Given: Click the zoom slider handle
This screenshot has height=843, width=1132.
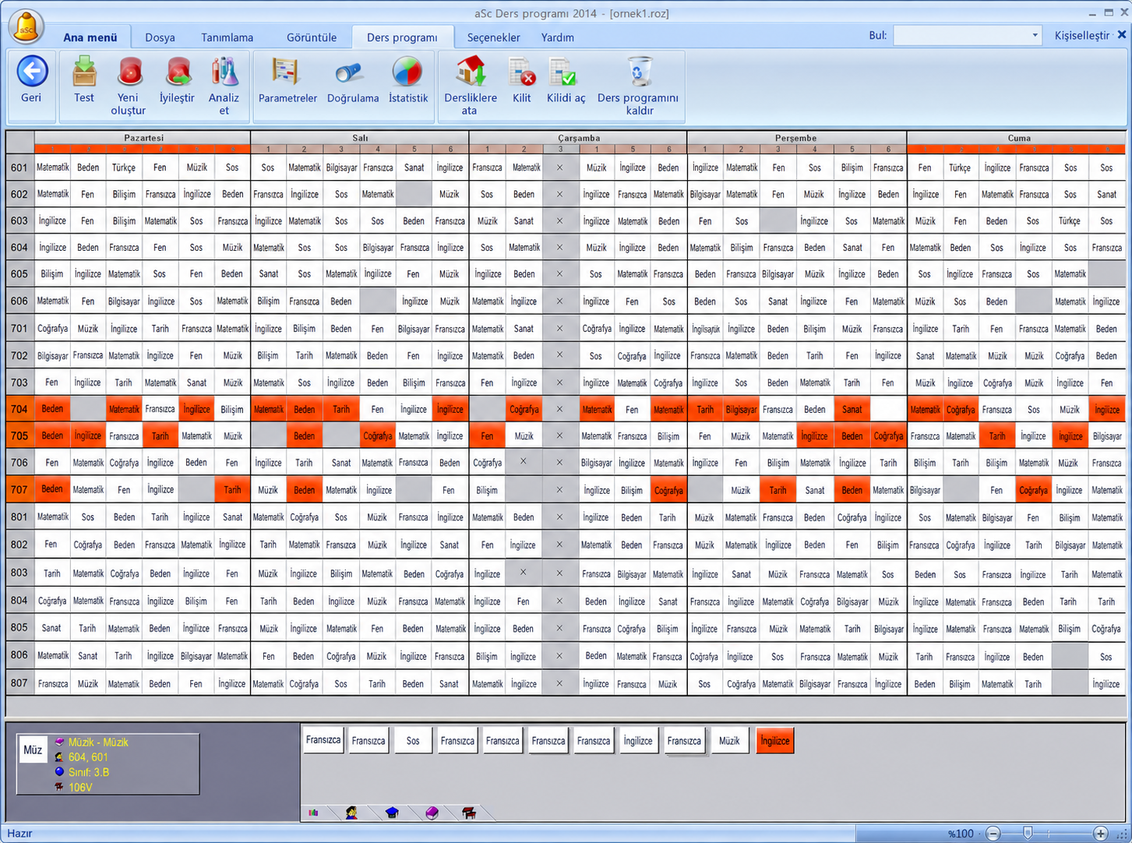Looking at the screenshot, I should click(1028, 833).
